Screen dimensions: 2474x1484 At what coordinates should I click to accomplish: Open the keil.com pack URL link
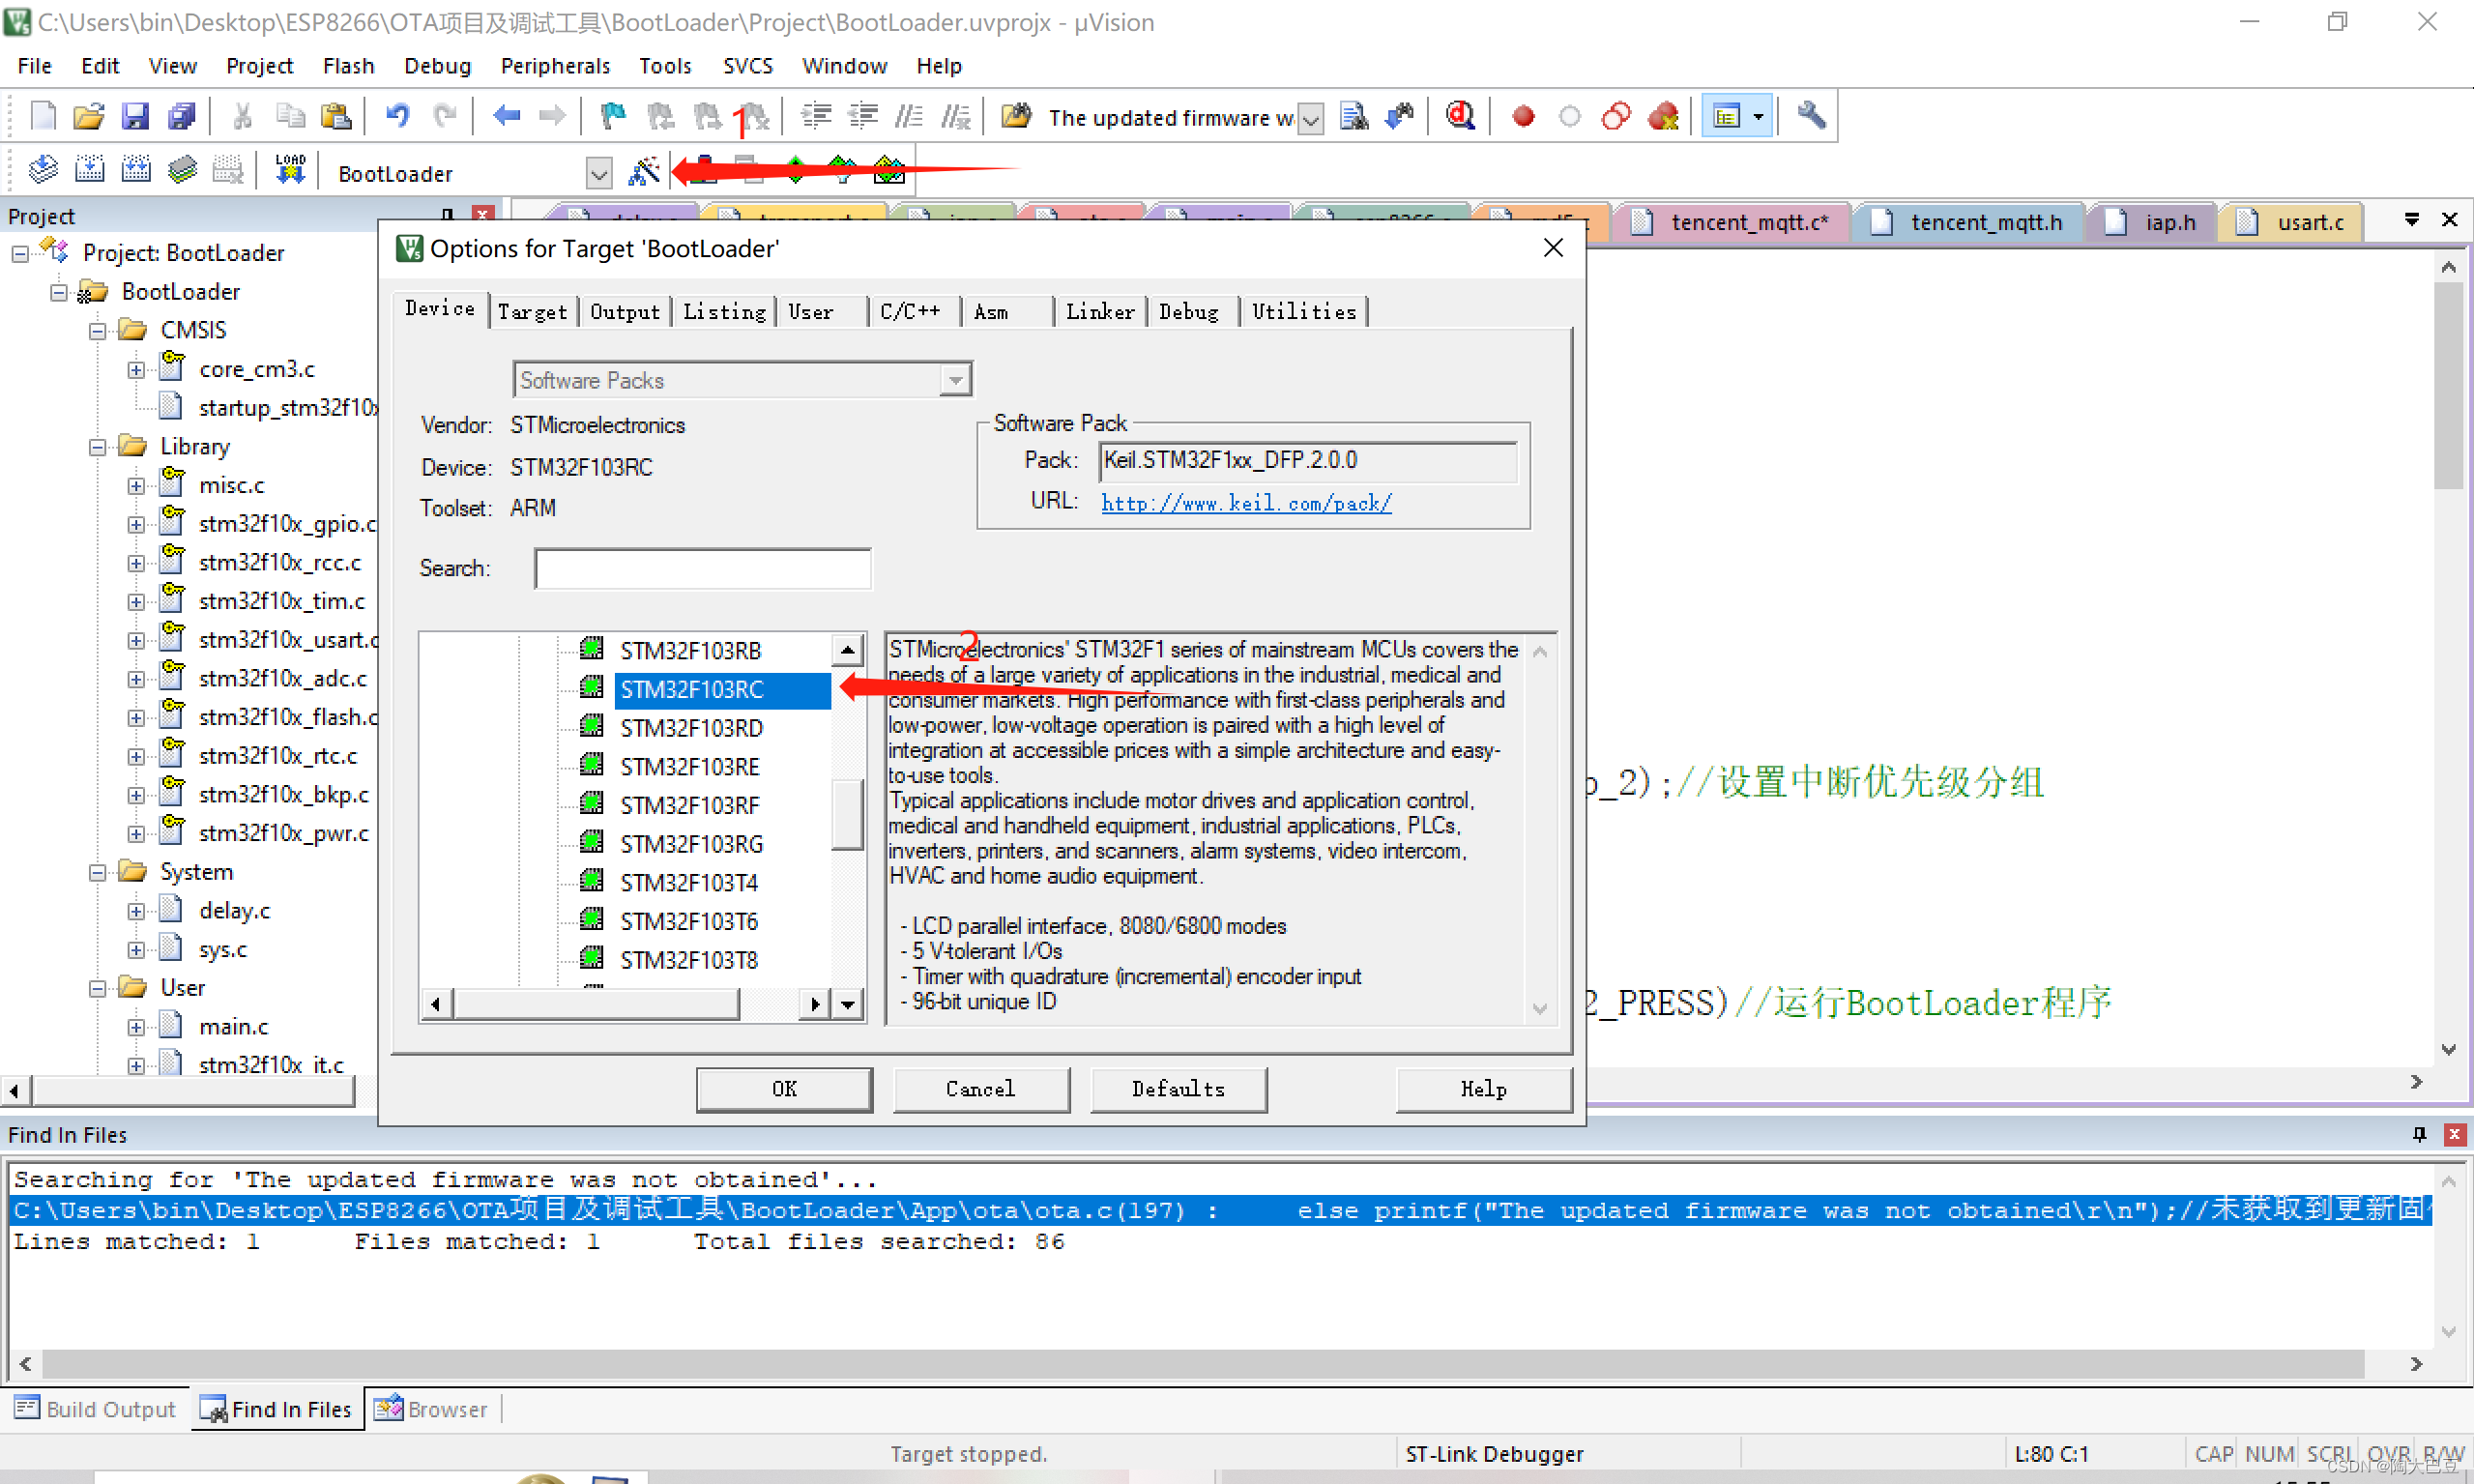tap(1245, 503)
